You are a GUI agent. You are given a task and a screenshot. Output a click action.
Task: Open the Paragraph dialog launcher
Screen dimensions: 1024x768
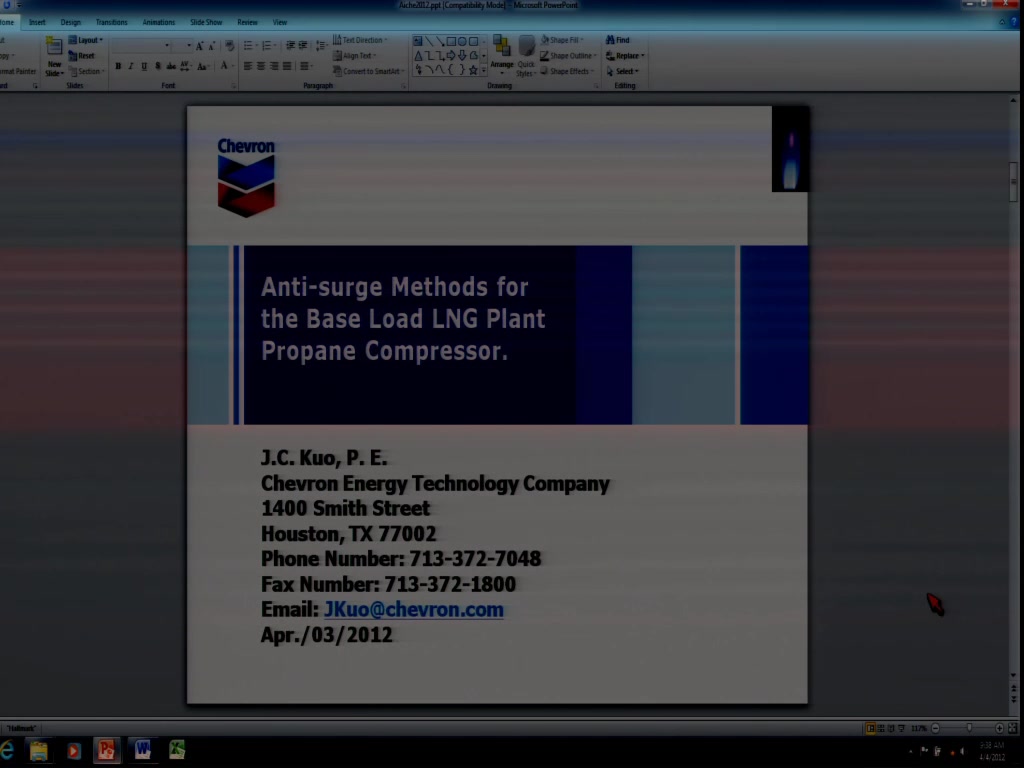[x=404, y=86]
